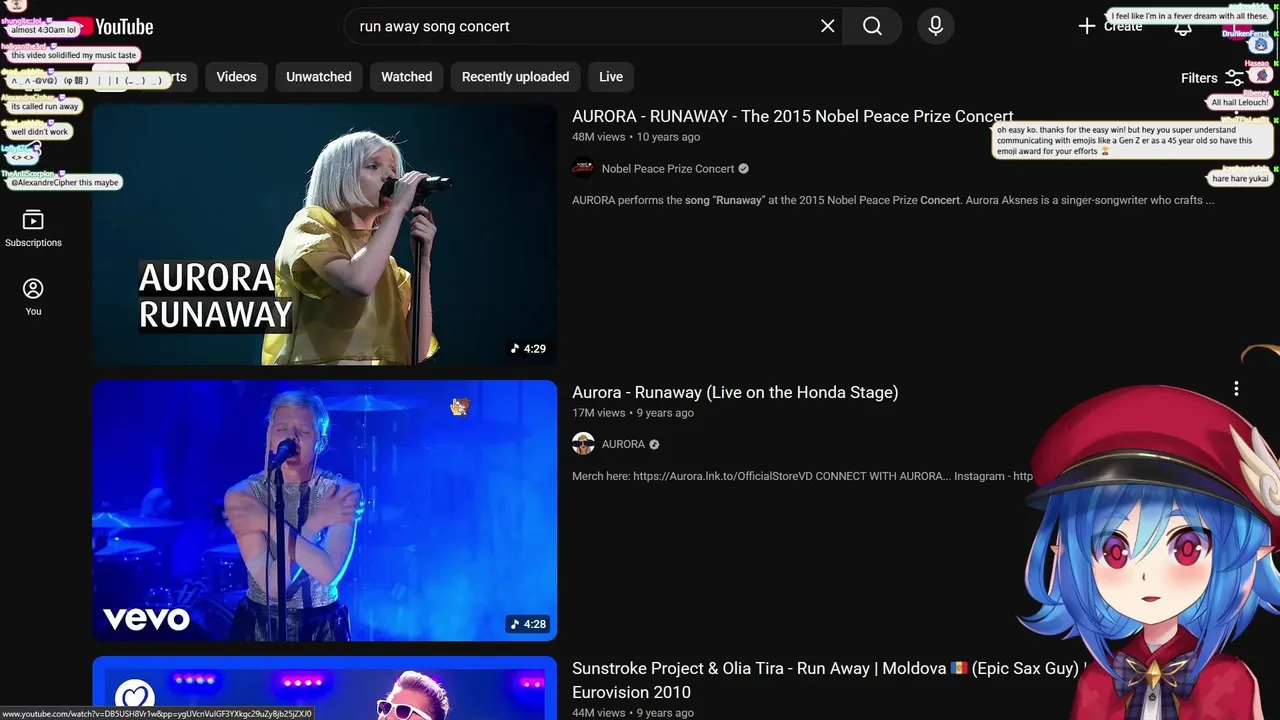
Task: Open AURORA channel avatar icon
Action: (583, 444)
